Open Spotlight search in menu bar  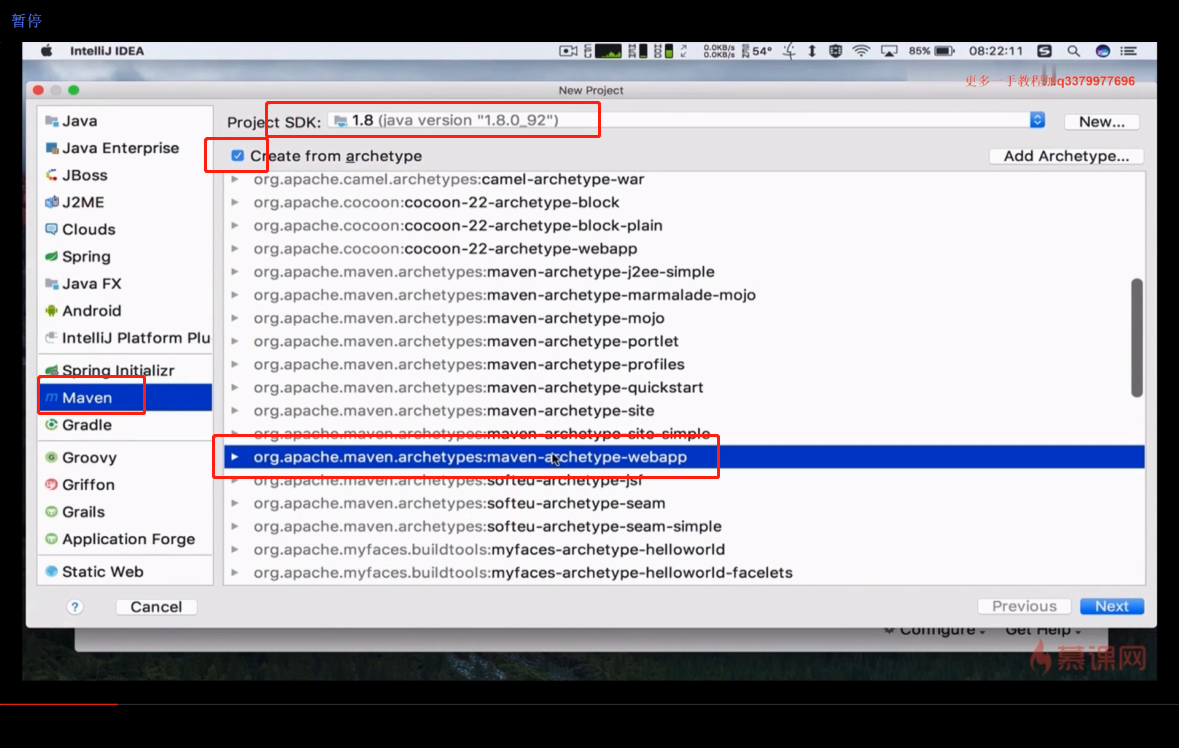pyautogui.click(x=1073, y=50)
